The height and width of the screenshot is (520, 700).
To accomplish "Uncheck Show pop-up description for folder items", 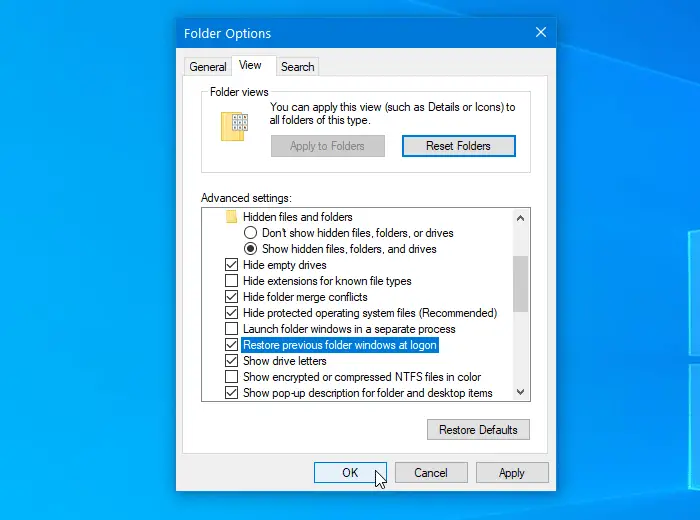I will [231, 393].
